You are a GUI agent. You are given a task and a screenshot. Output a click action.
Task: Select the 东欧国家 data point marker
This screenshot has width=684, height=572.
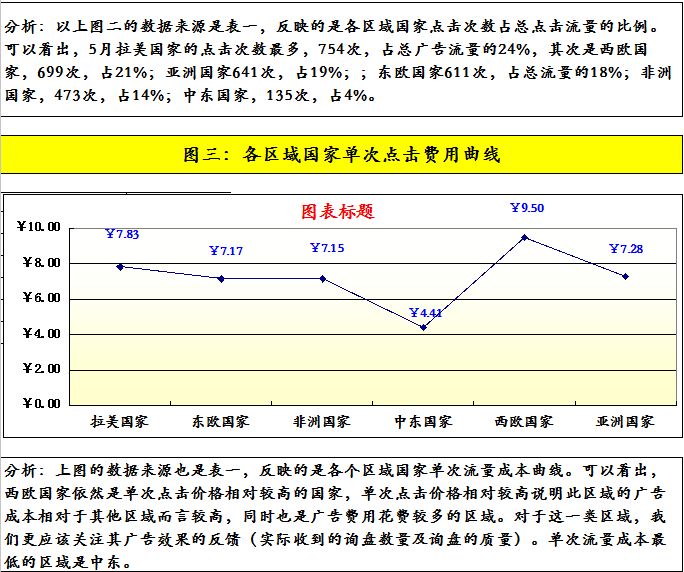tap(221, 278)
